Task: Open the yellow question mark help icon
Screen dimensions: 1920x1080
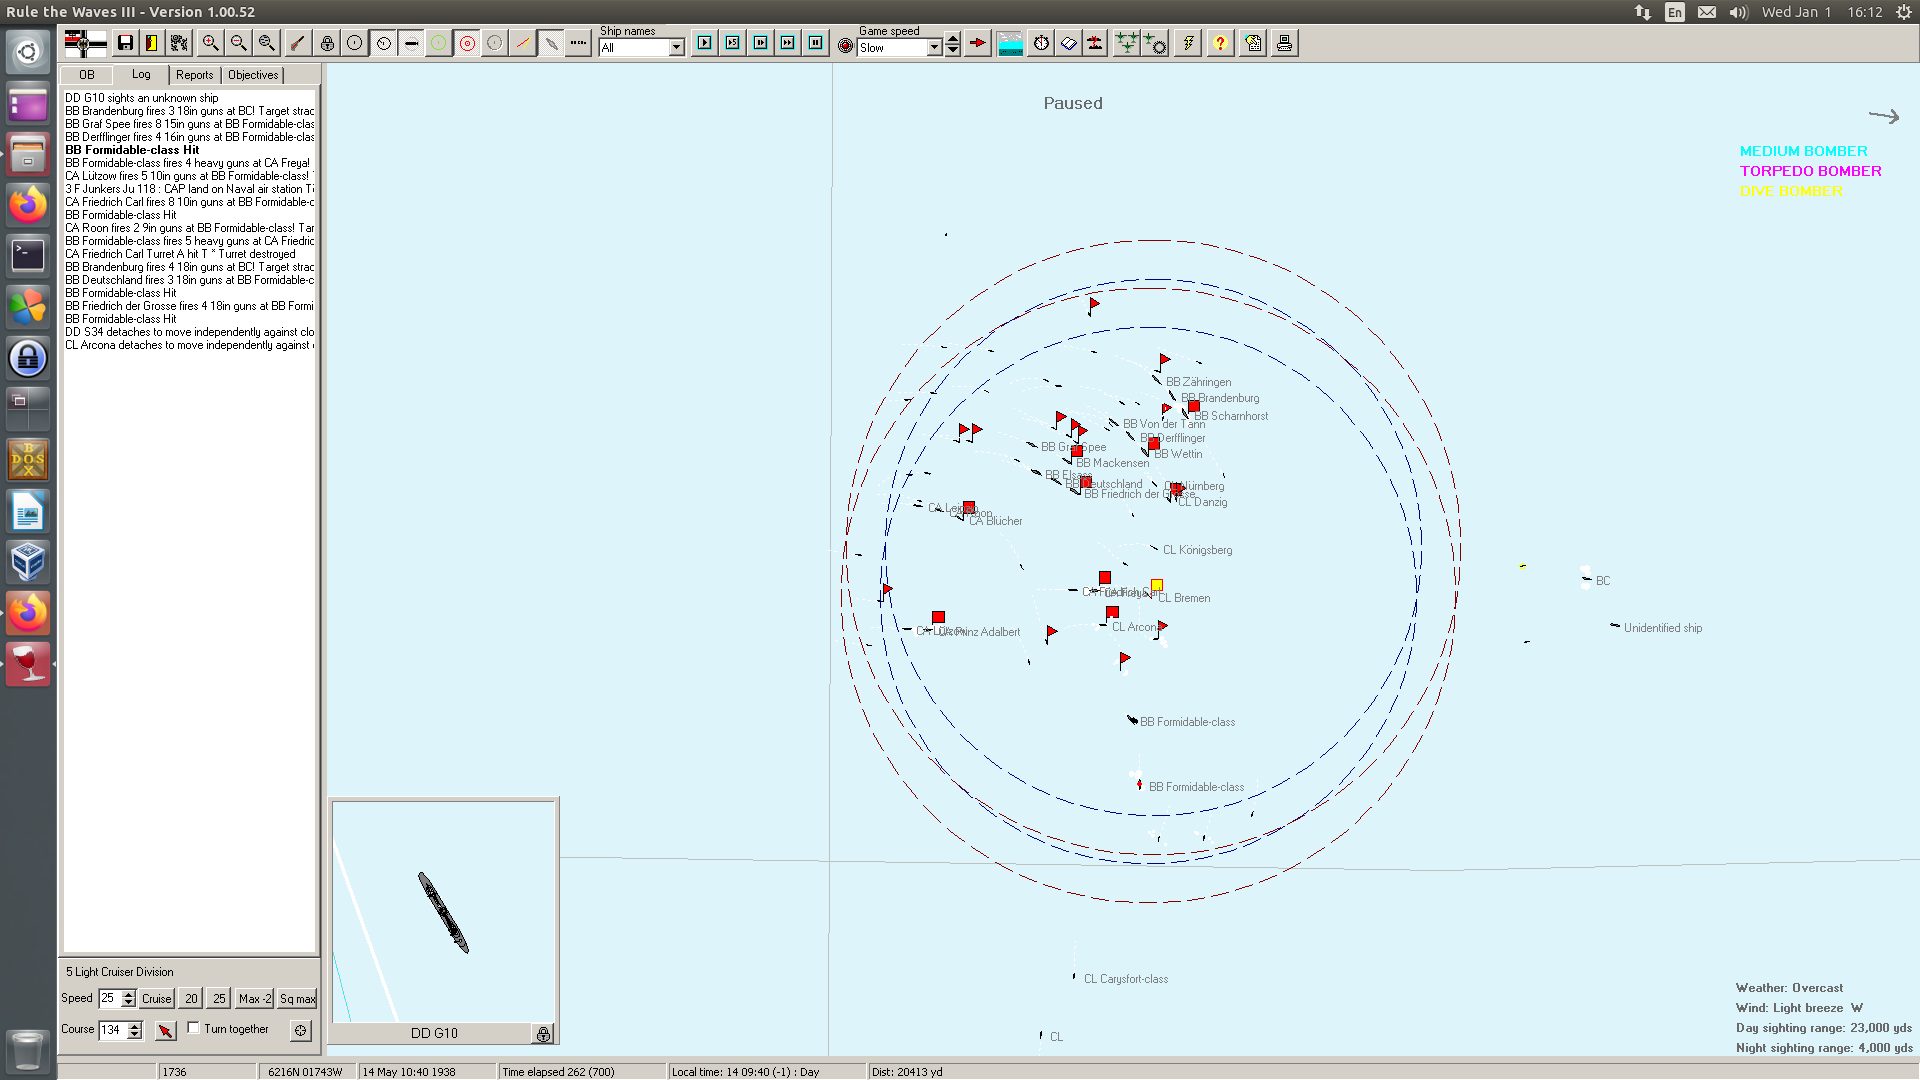Action: (1220, 43)
